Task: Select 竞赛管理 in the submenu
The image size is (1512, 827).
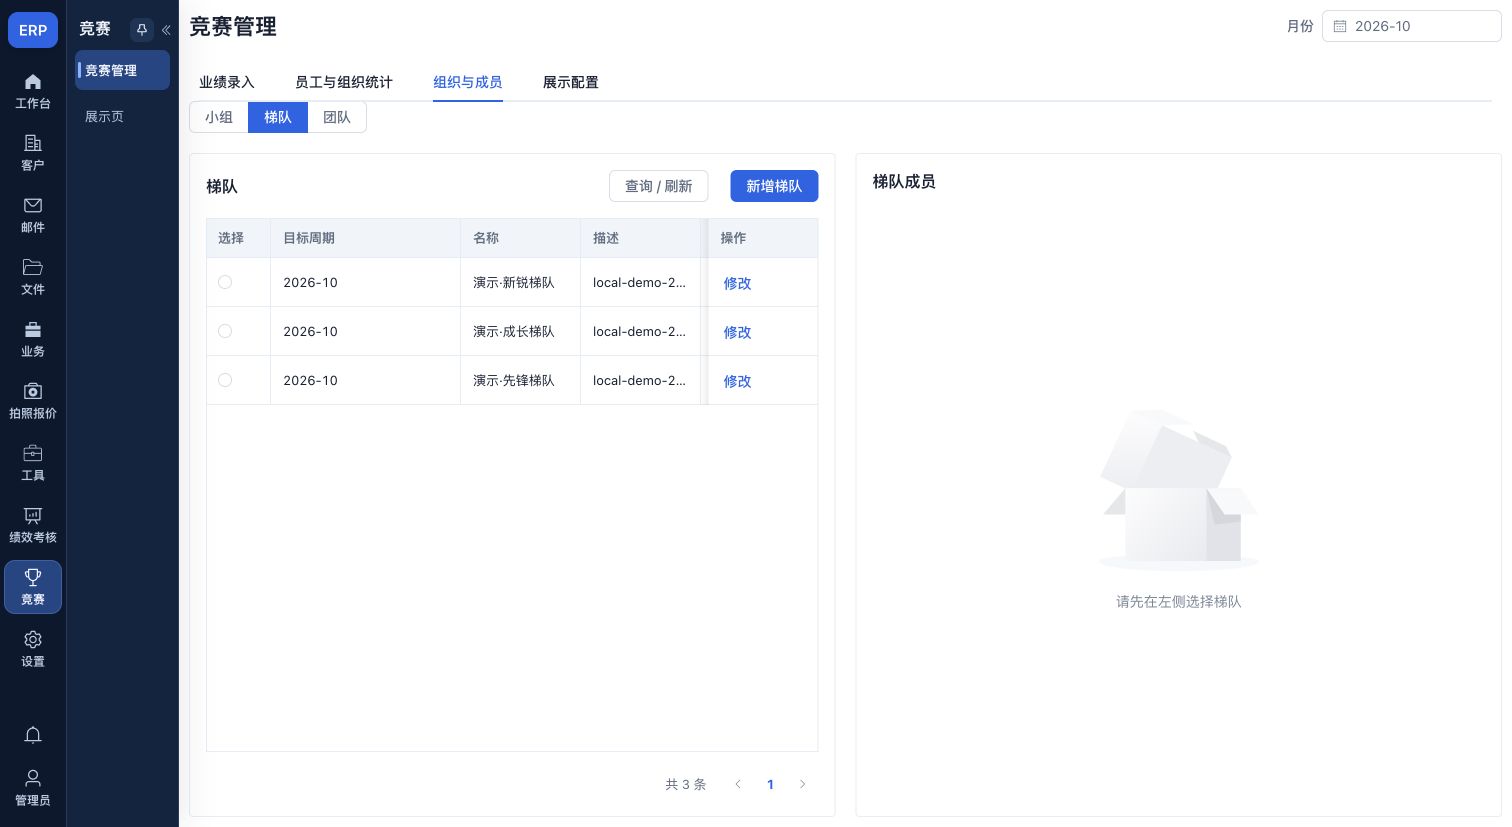Action: tap(122, 70)
